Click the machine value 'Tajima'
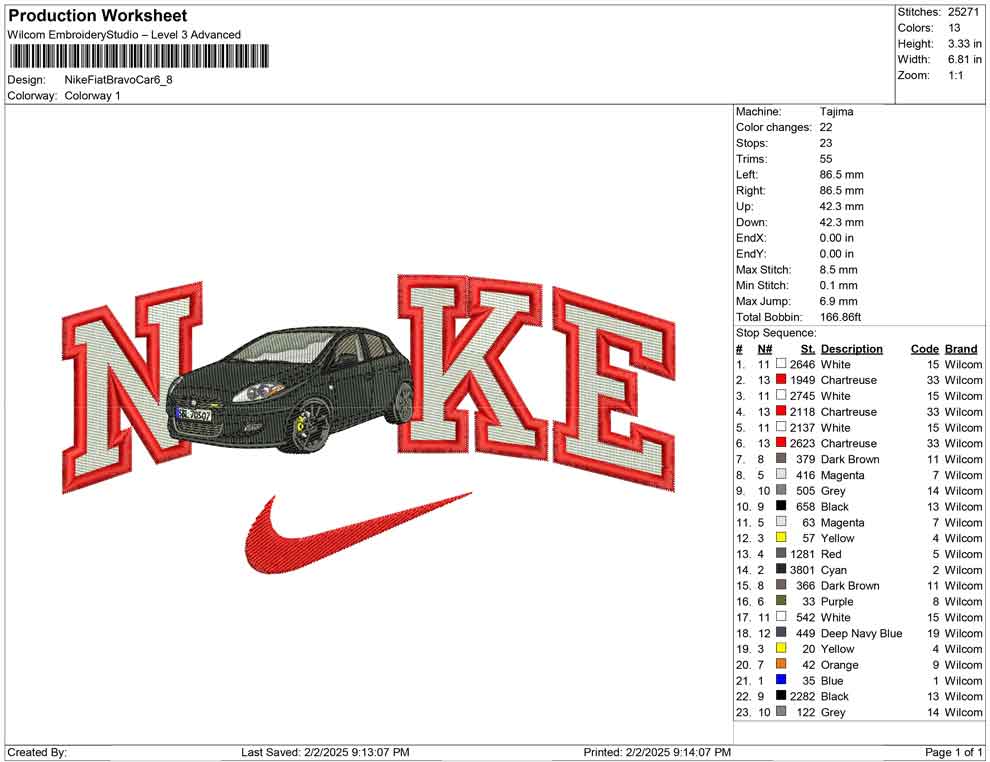Image resolution: width=990 pixels, height=762 pixels. [x=837, y=112]
